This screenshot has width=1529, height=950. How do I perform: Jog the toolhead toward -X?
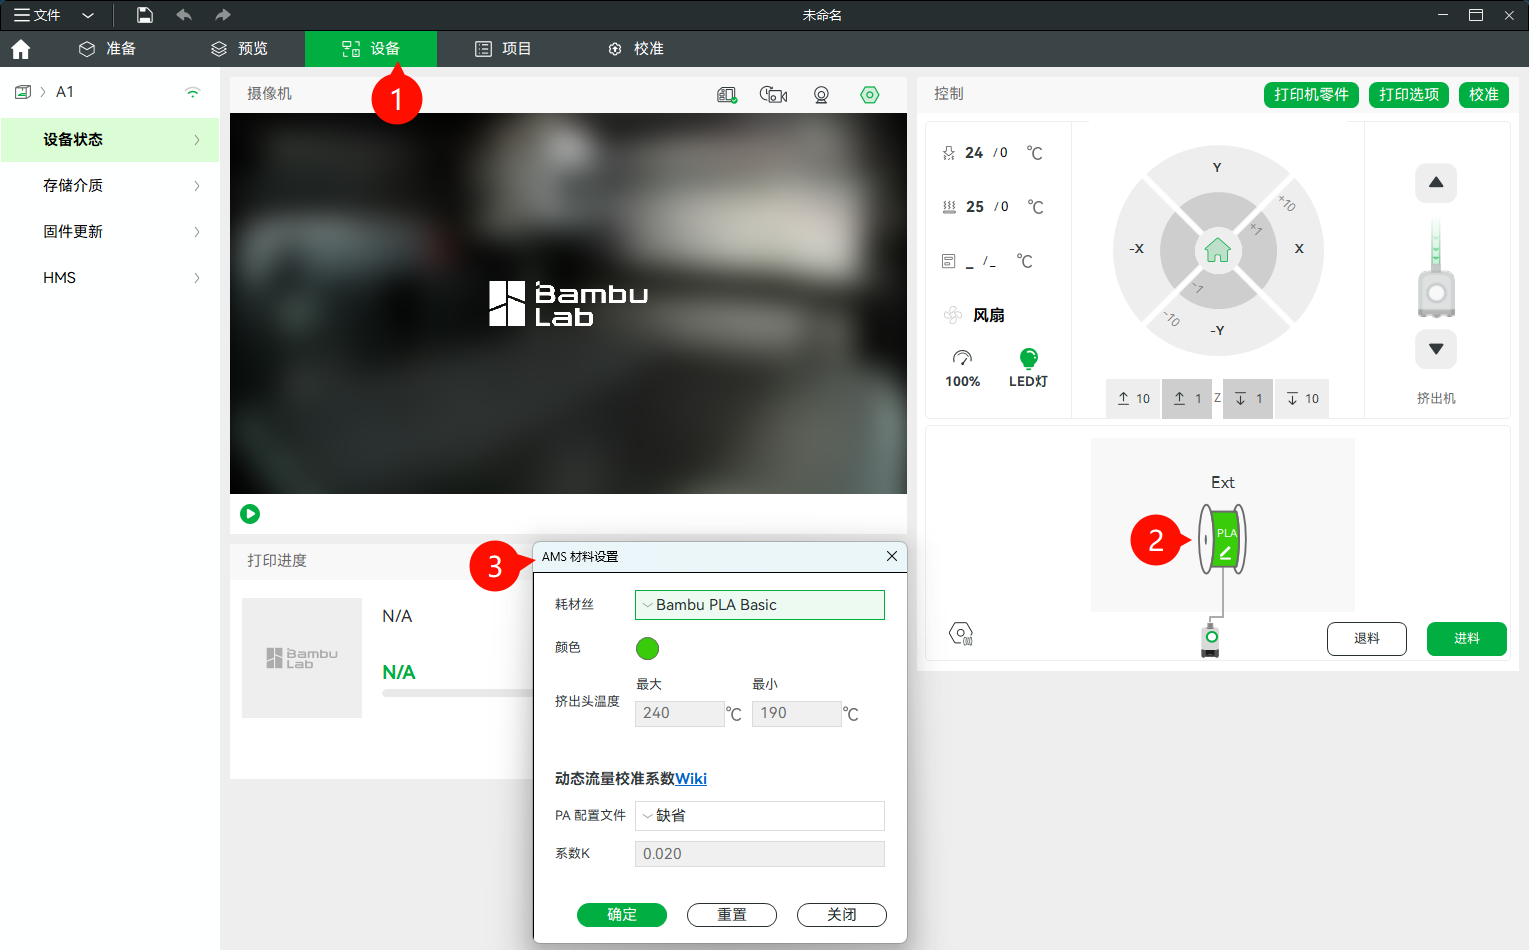(x=1137, y=249)
